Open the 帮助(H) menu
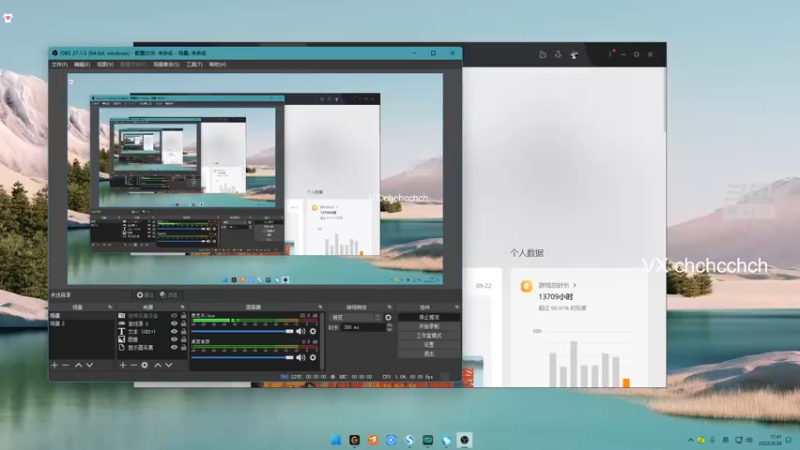800x450 pixels. coord(217,65)
